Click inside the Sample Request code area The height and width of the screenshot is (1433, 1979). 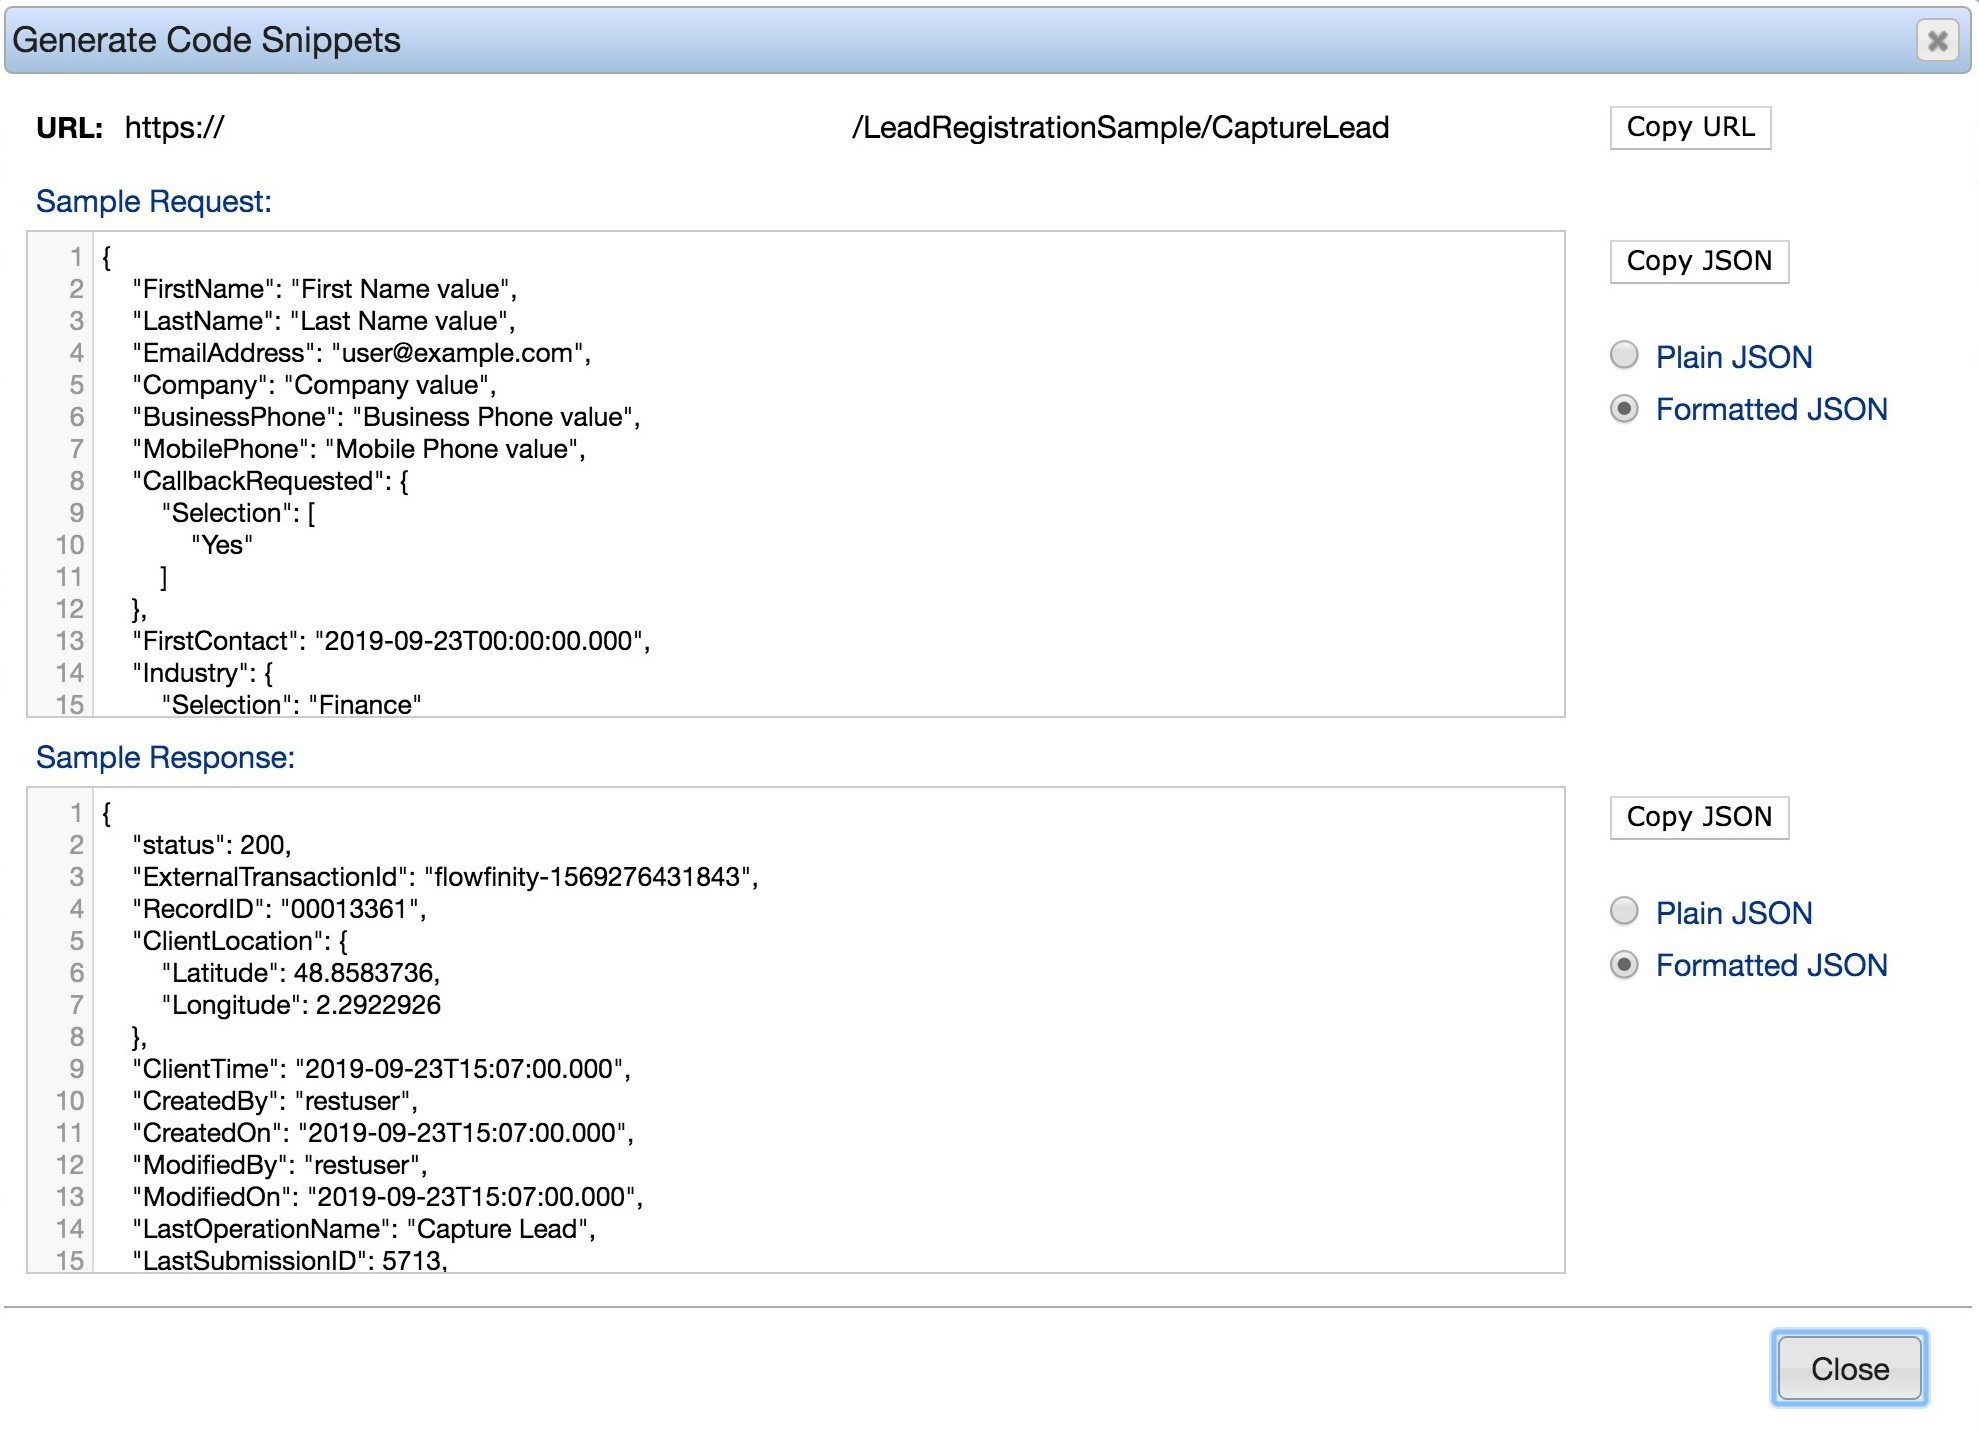click(800, 470)
